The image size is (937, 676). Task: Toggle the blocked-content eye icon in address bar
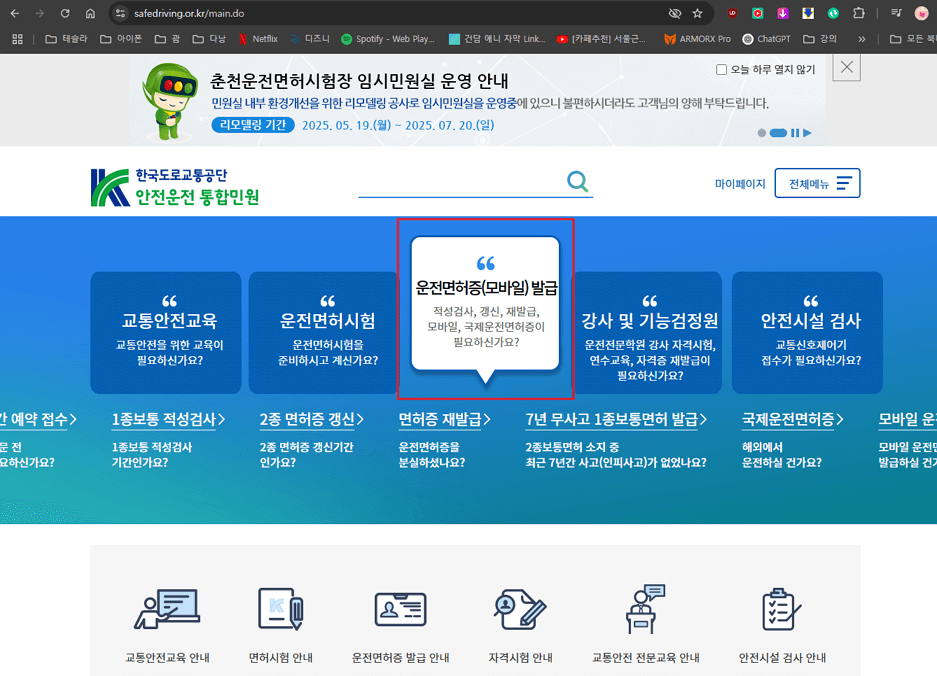(675, 14)
